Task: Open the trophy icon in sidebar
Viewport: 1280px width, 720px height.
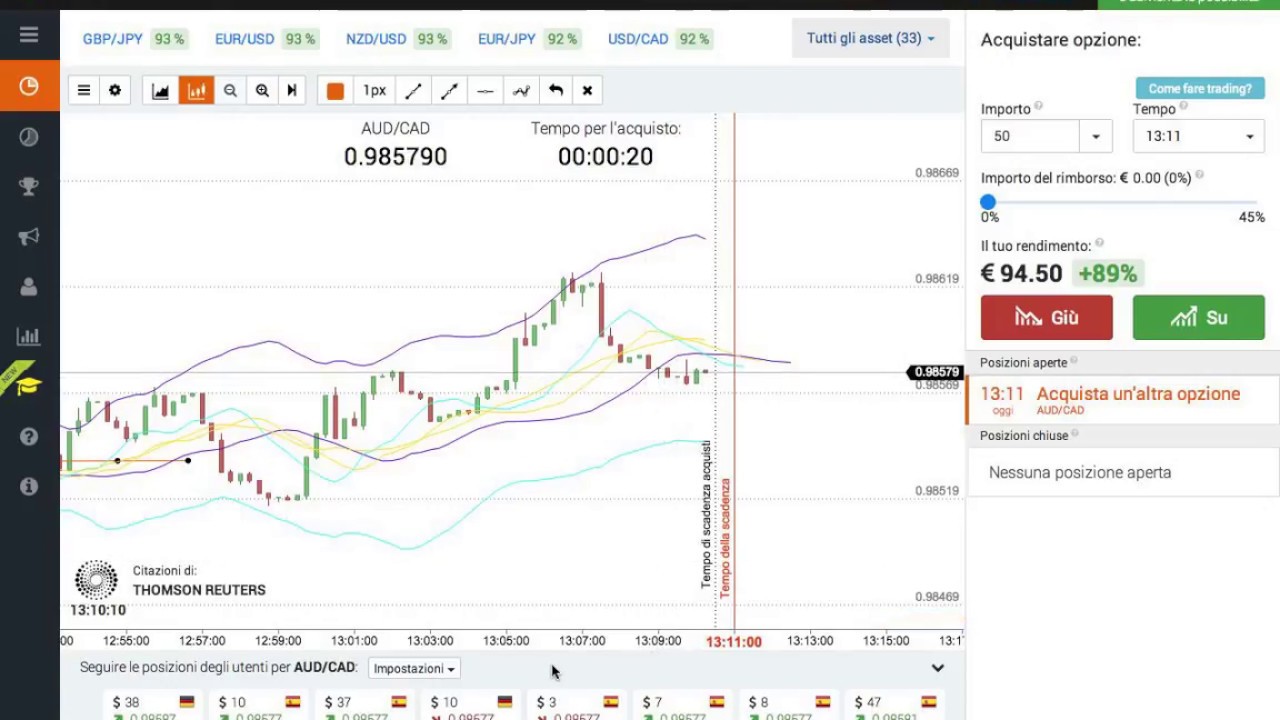Action: tap(29, 186)
